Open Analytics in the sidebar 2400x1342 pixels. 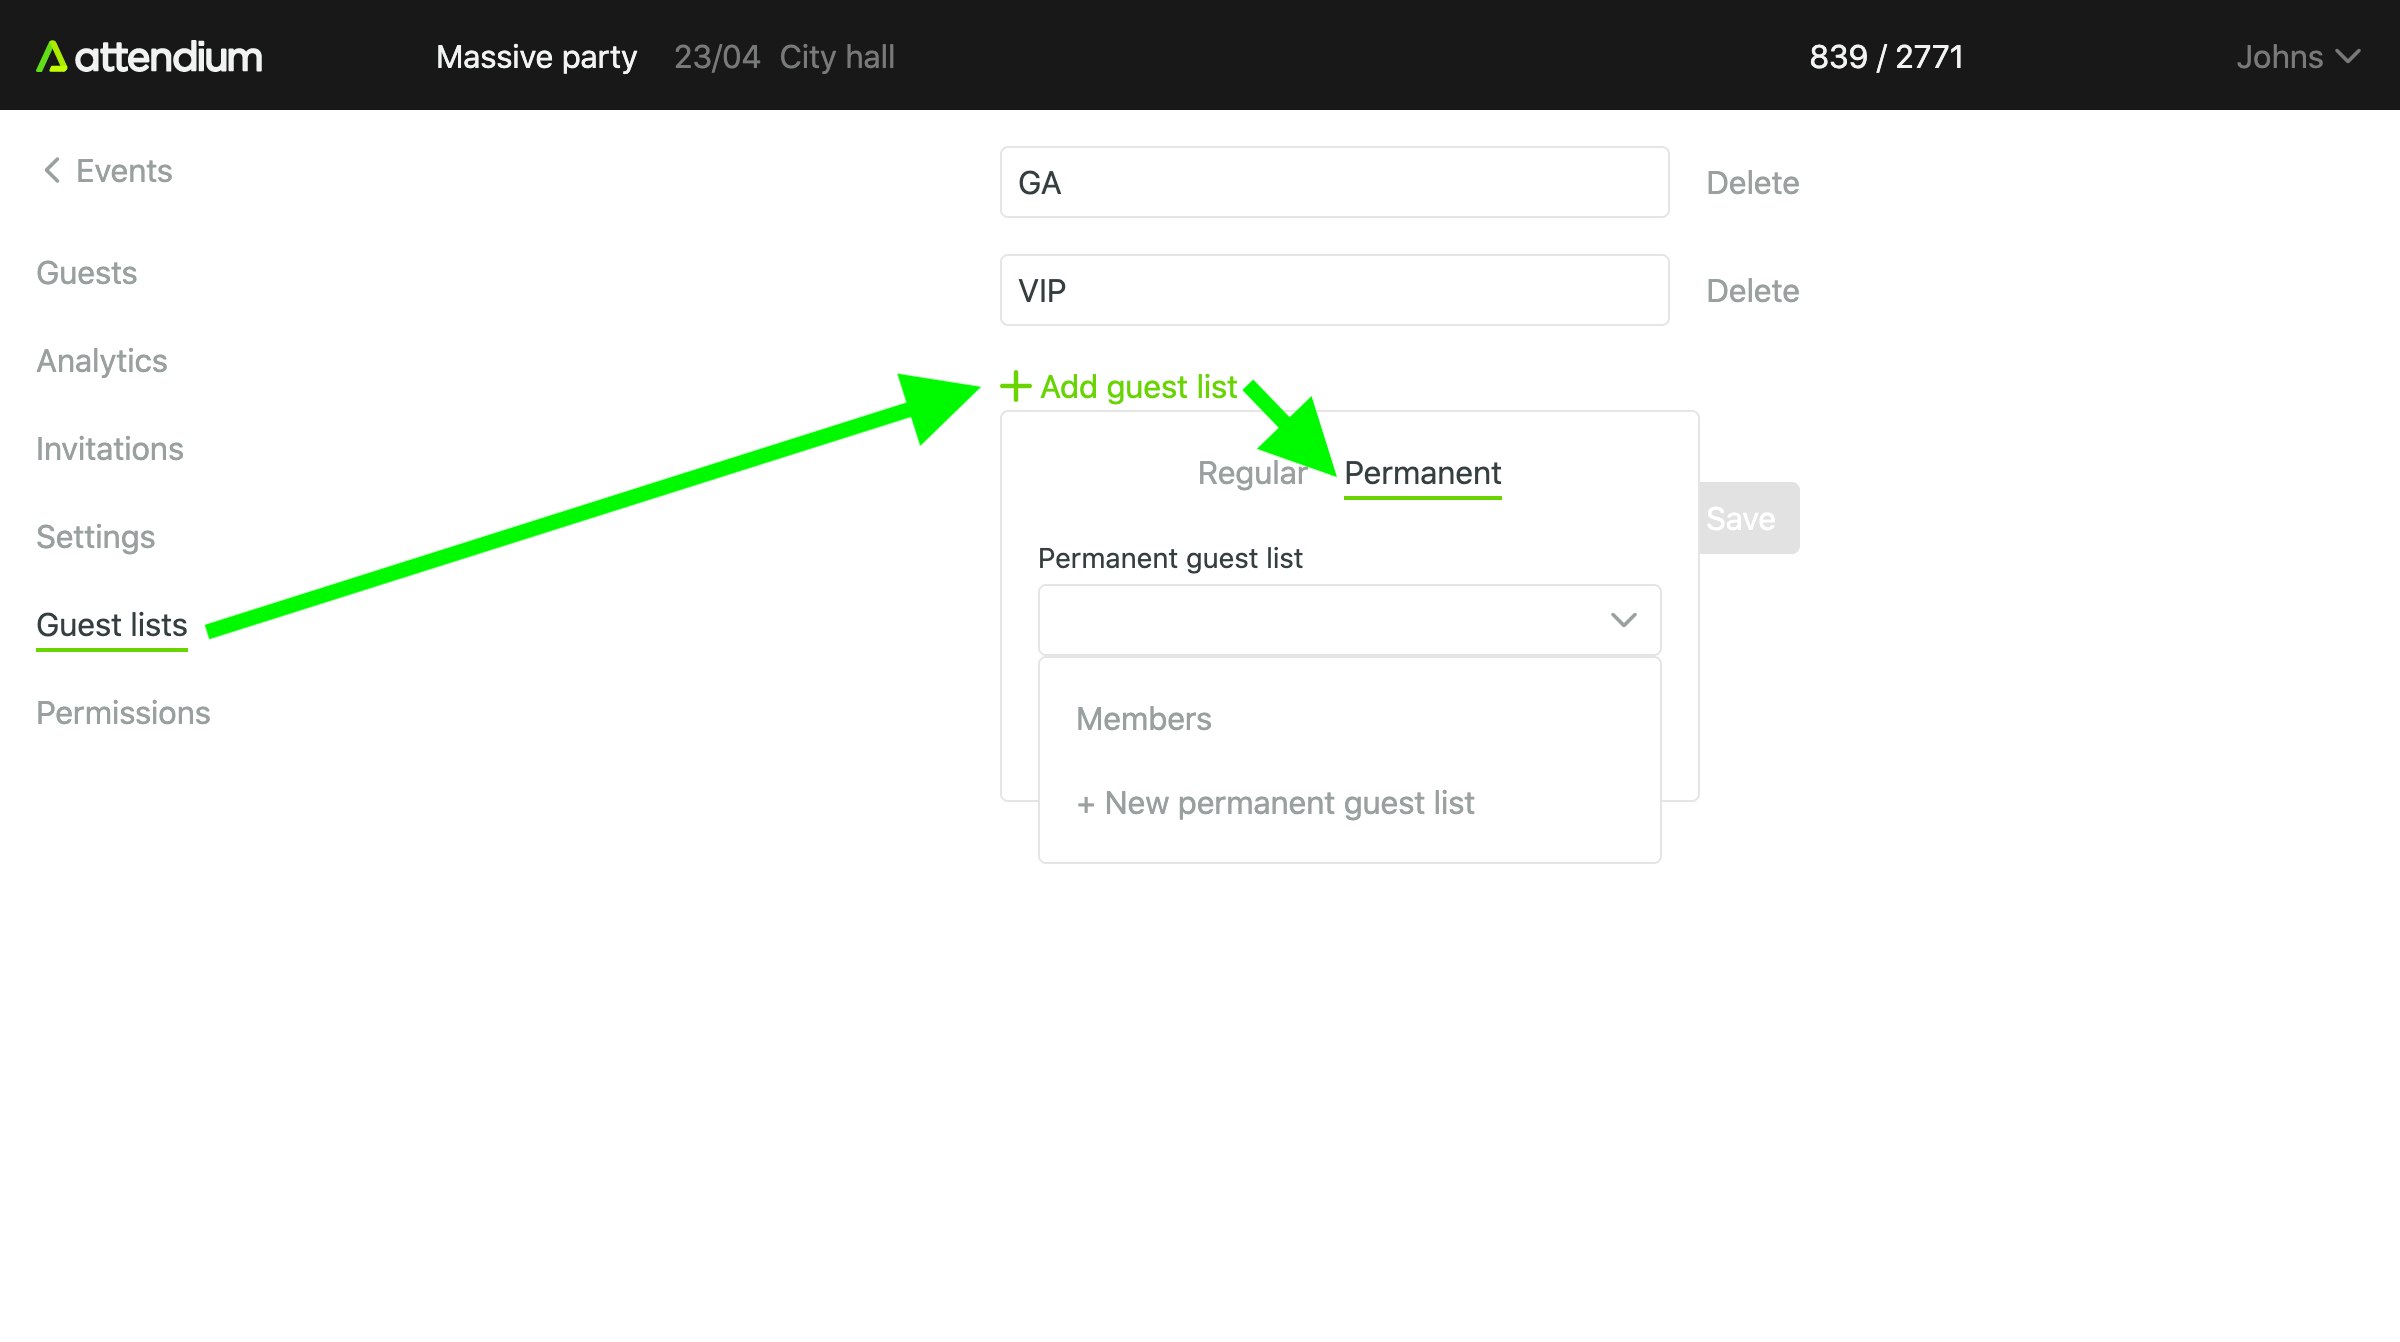[102, 361]
